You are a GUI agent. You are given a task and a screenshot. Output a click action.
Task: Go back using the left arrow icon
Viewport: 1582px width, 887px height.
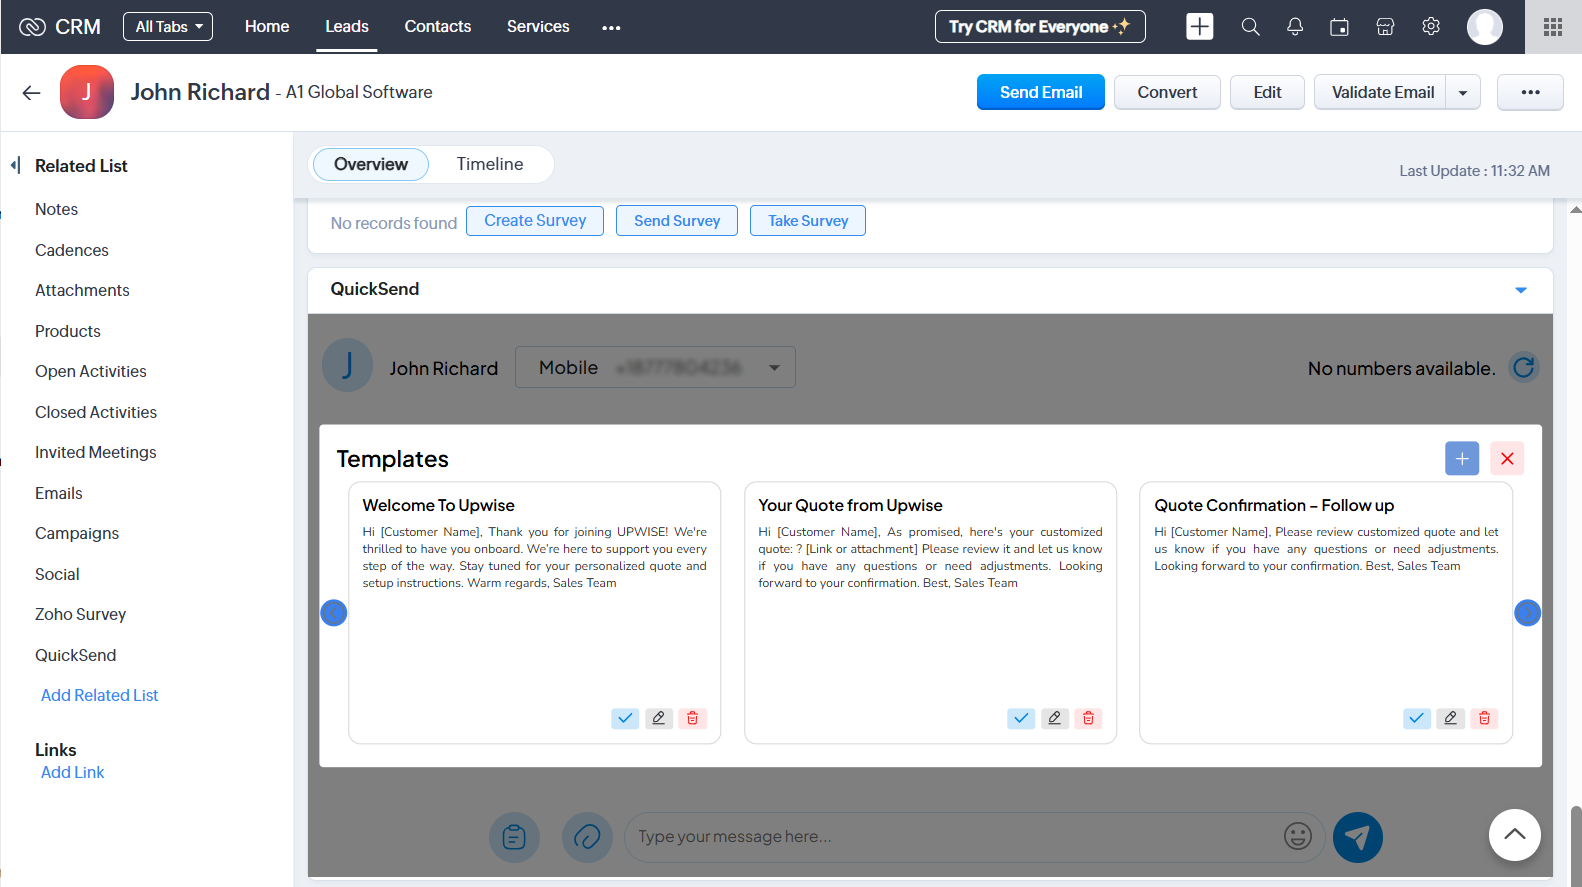tap(31, 93)
